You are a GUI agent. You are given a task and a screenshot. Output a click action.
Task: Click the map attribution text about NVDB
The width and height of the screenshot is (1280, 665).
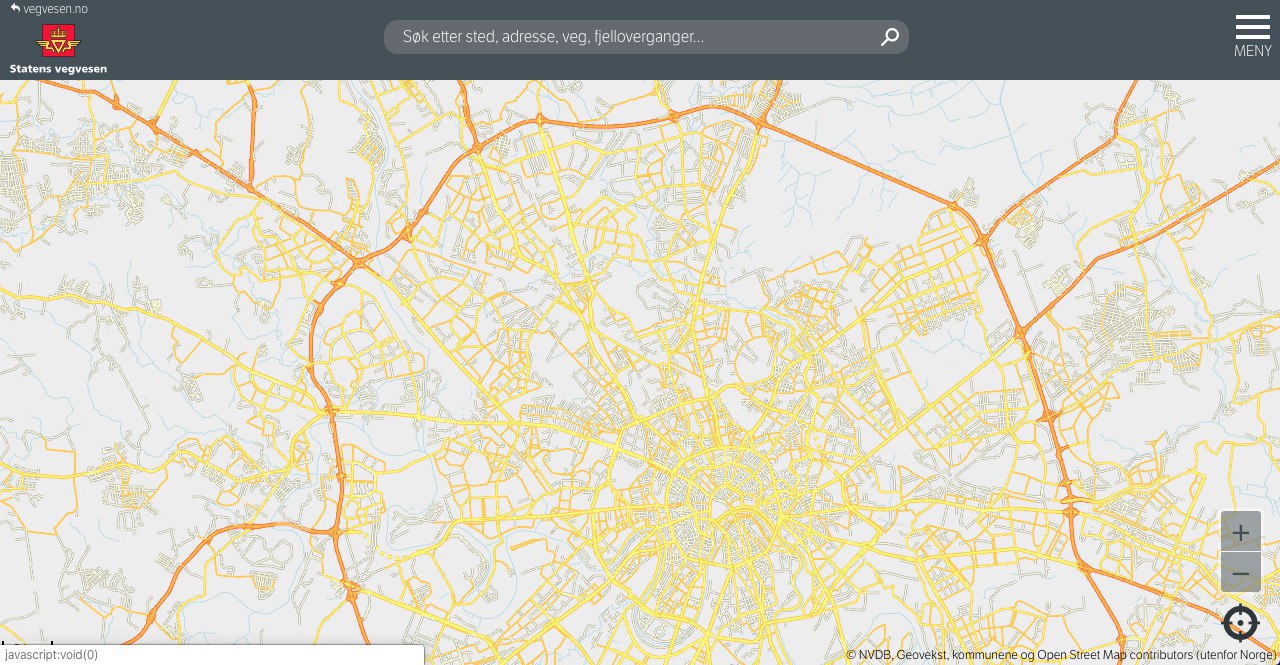pos(1062,655)
